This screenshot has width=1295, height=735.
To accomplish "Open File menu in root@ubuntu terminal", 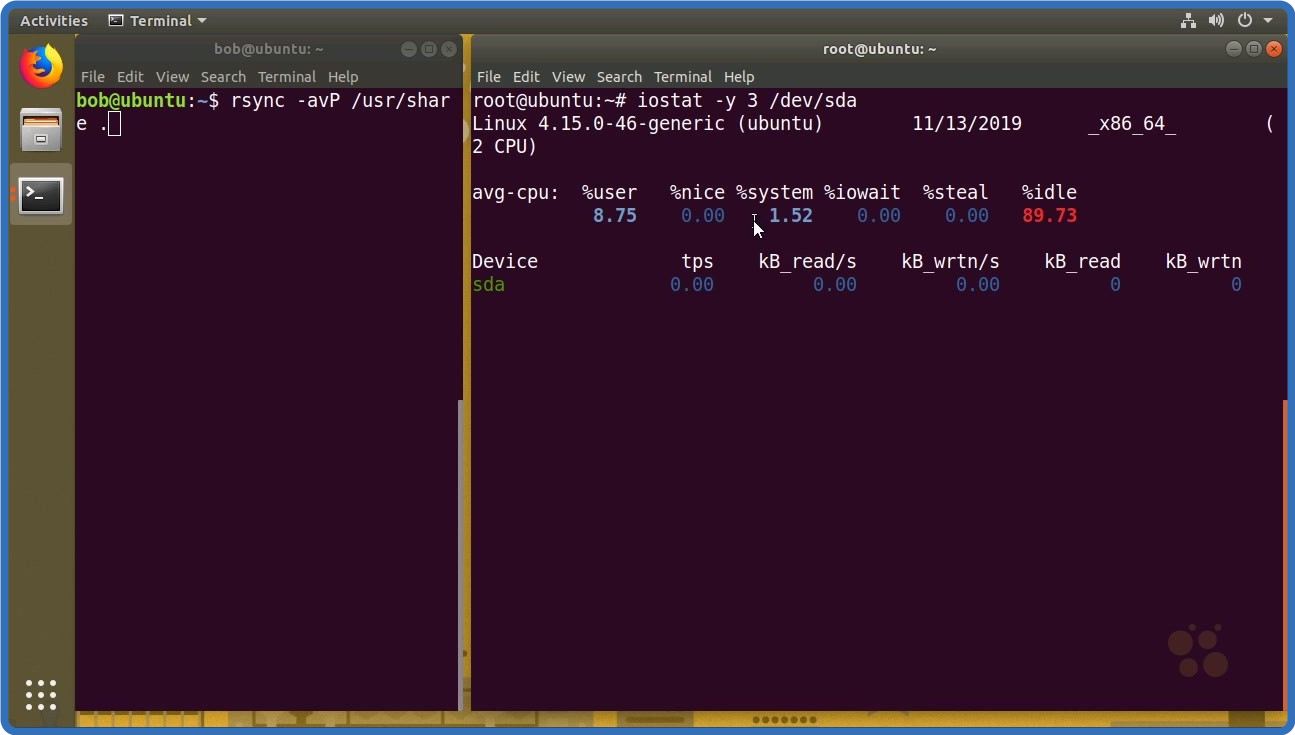I will click(x=489, y=76).
